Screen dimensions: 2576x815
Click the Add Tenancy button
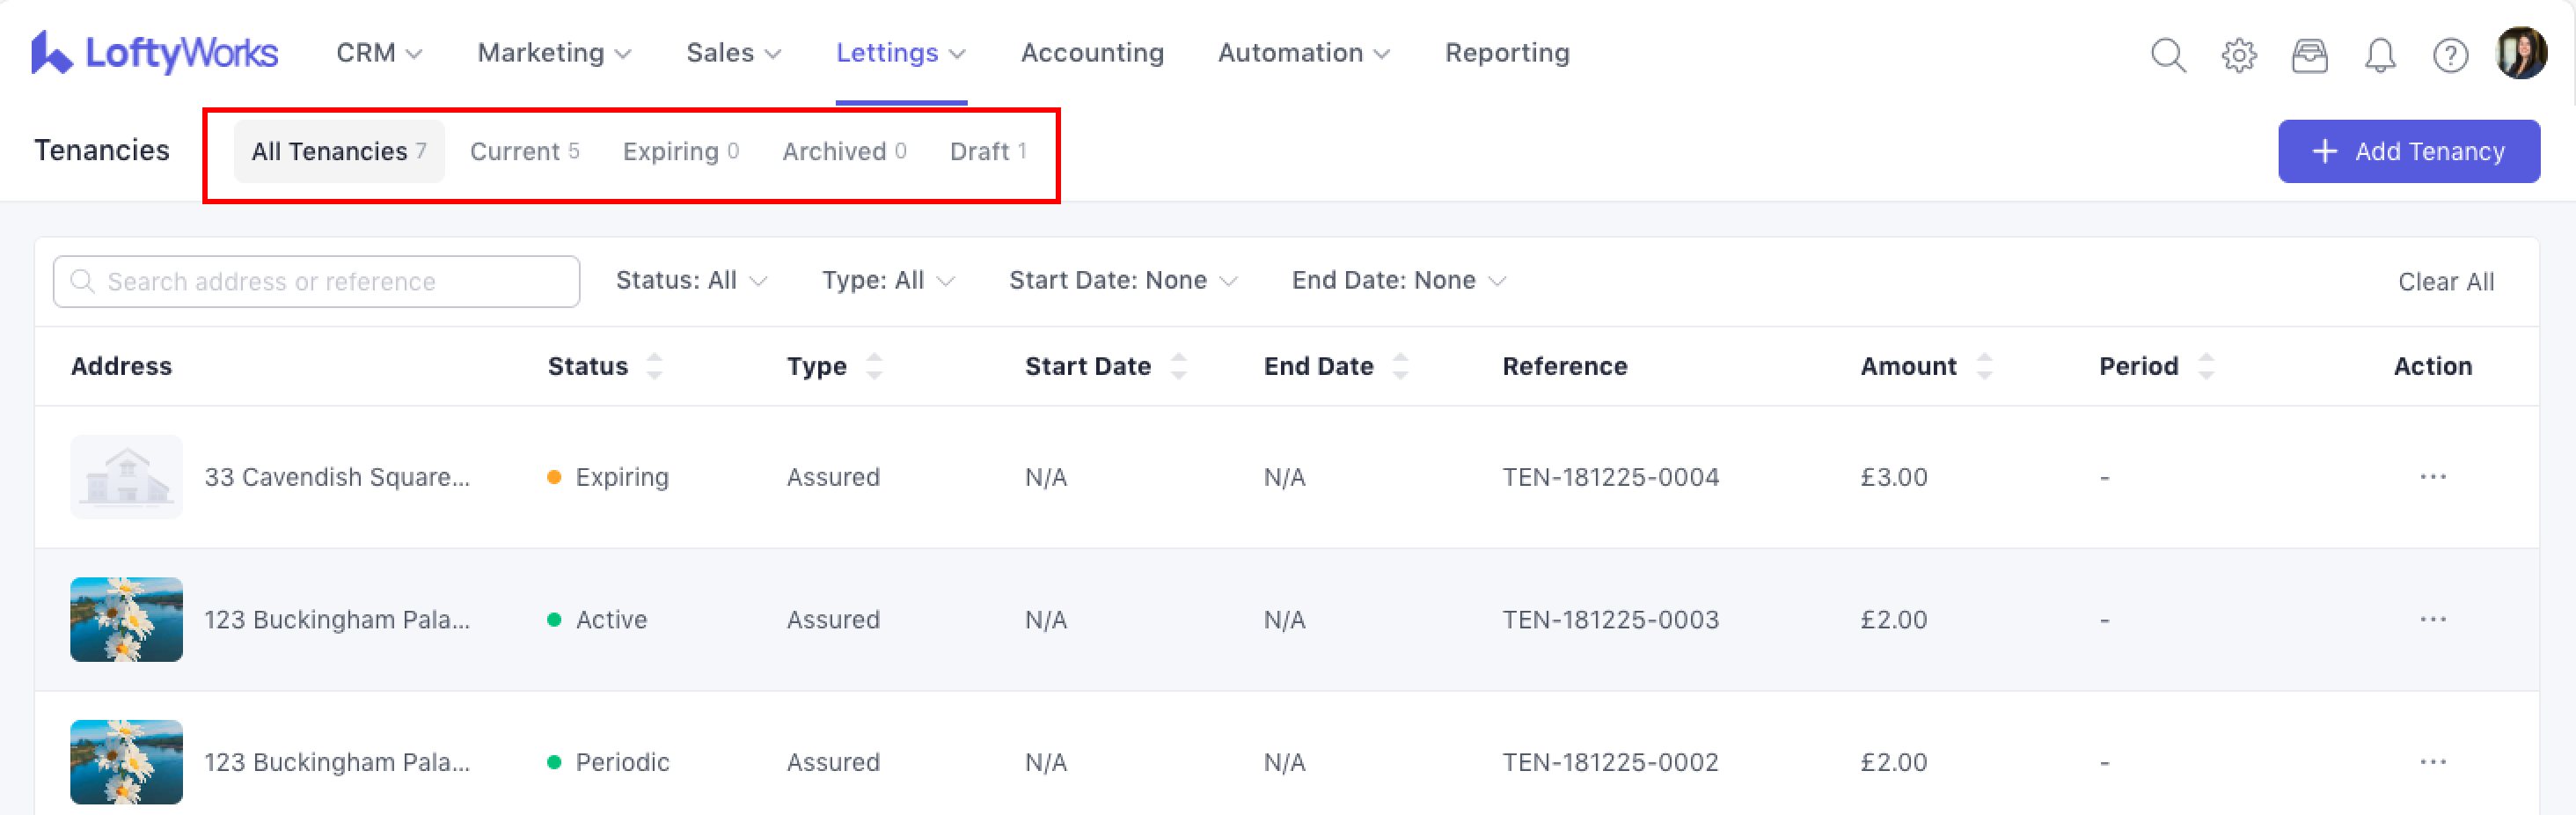pyautogui.click(x=2408, y=151)
